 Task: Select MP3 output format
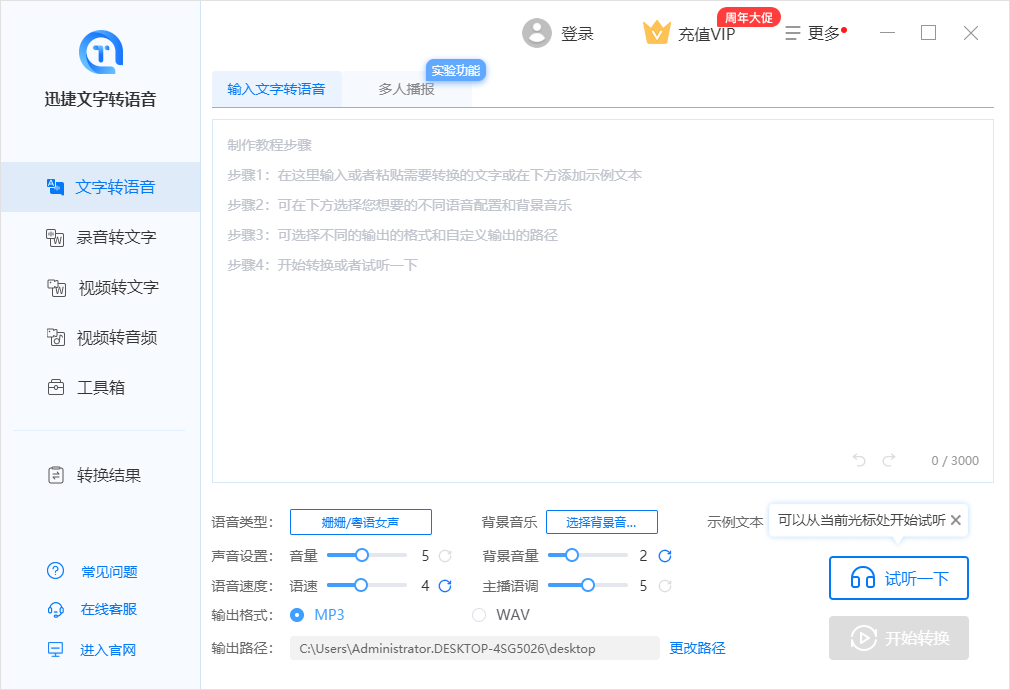point(297,615)
